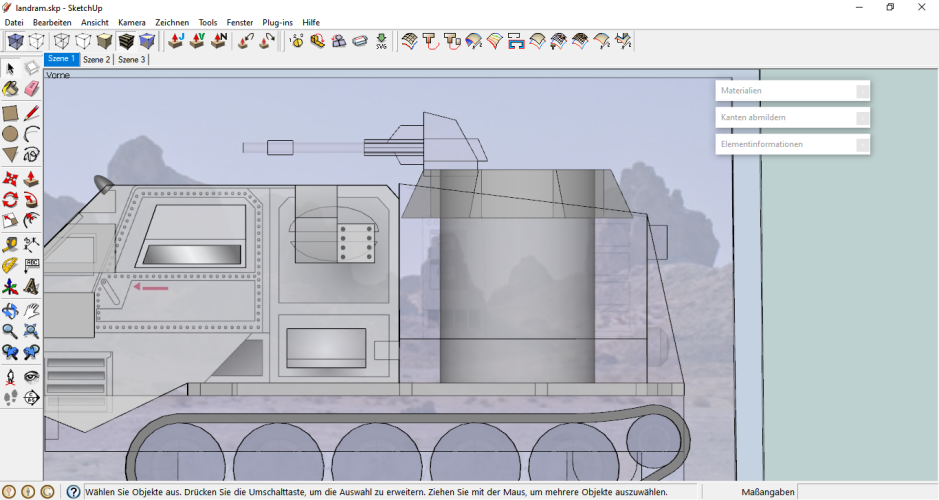The image size is (939, 500).
Task: Choose the pink Eraser tool
Action: coord(31,89)
